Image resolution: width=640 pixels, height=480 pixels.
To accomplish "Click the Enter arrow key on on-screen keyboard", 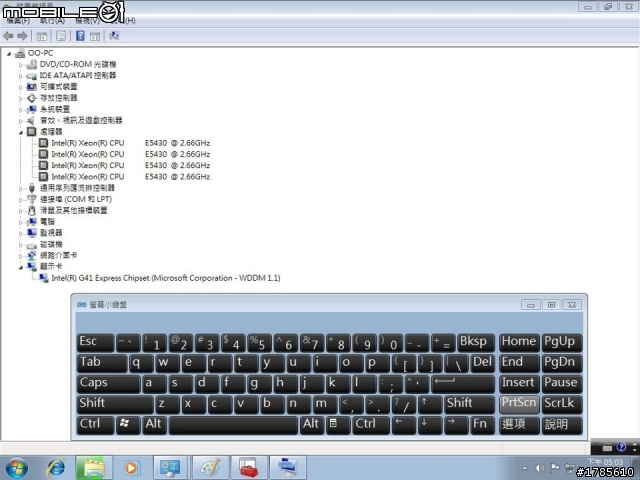I will coord(462,384).
